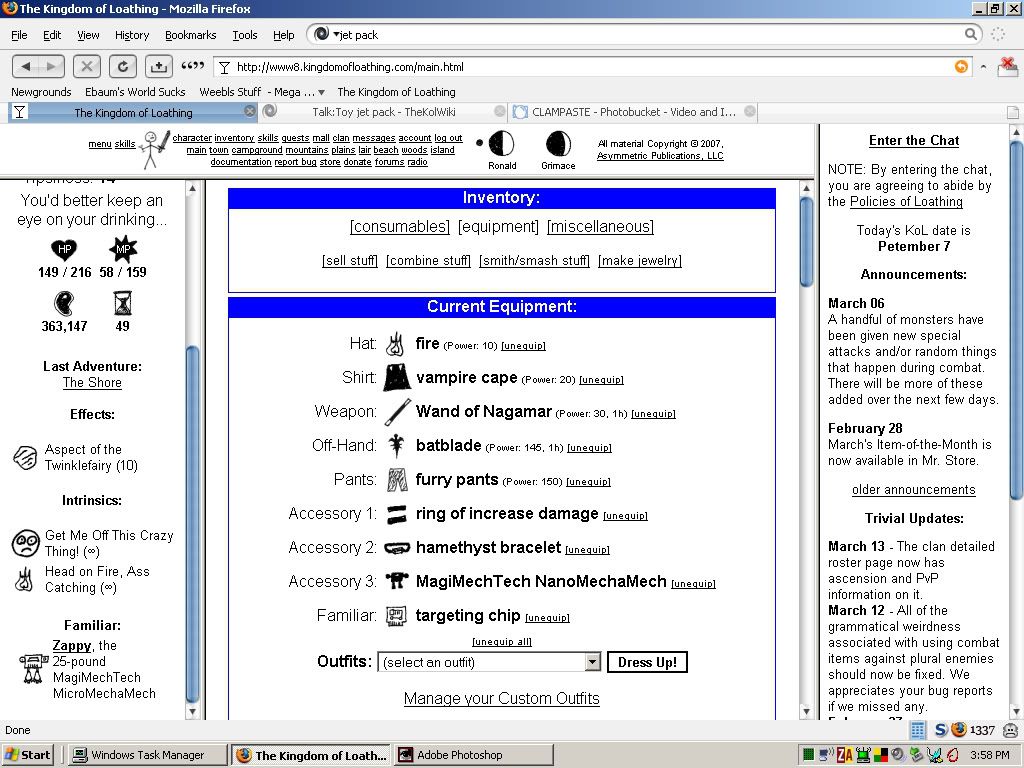Click the search magnifier icon
This screenshot has width=1024, height=768.
(x=970, y=34)
